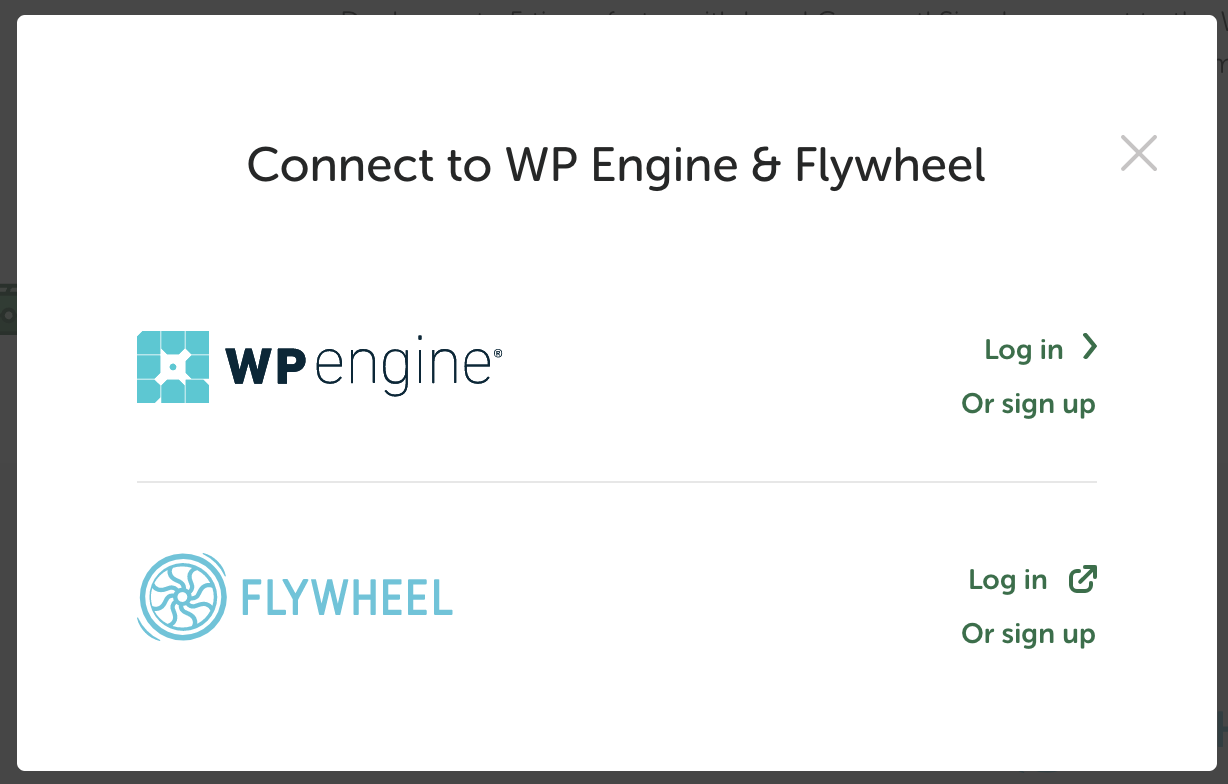Screen dimensions: 1228x784
Task: Click chevron arrow next to WP Engine Log in
Action: tap(1090, 347)
